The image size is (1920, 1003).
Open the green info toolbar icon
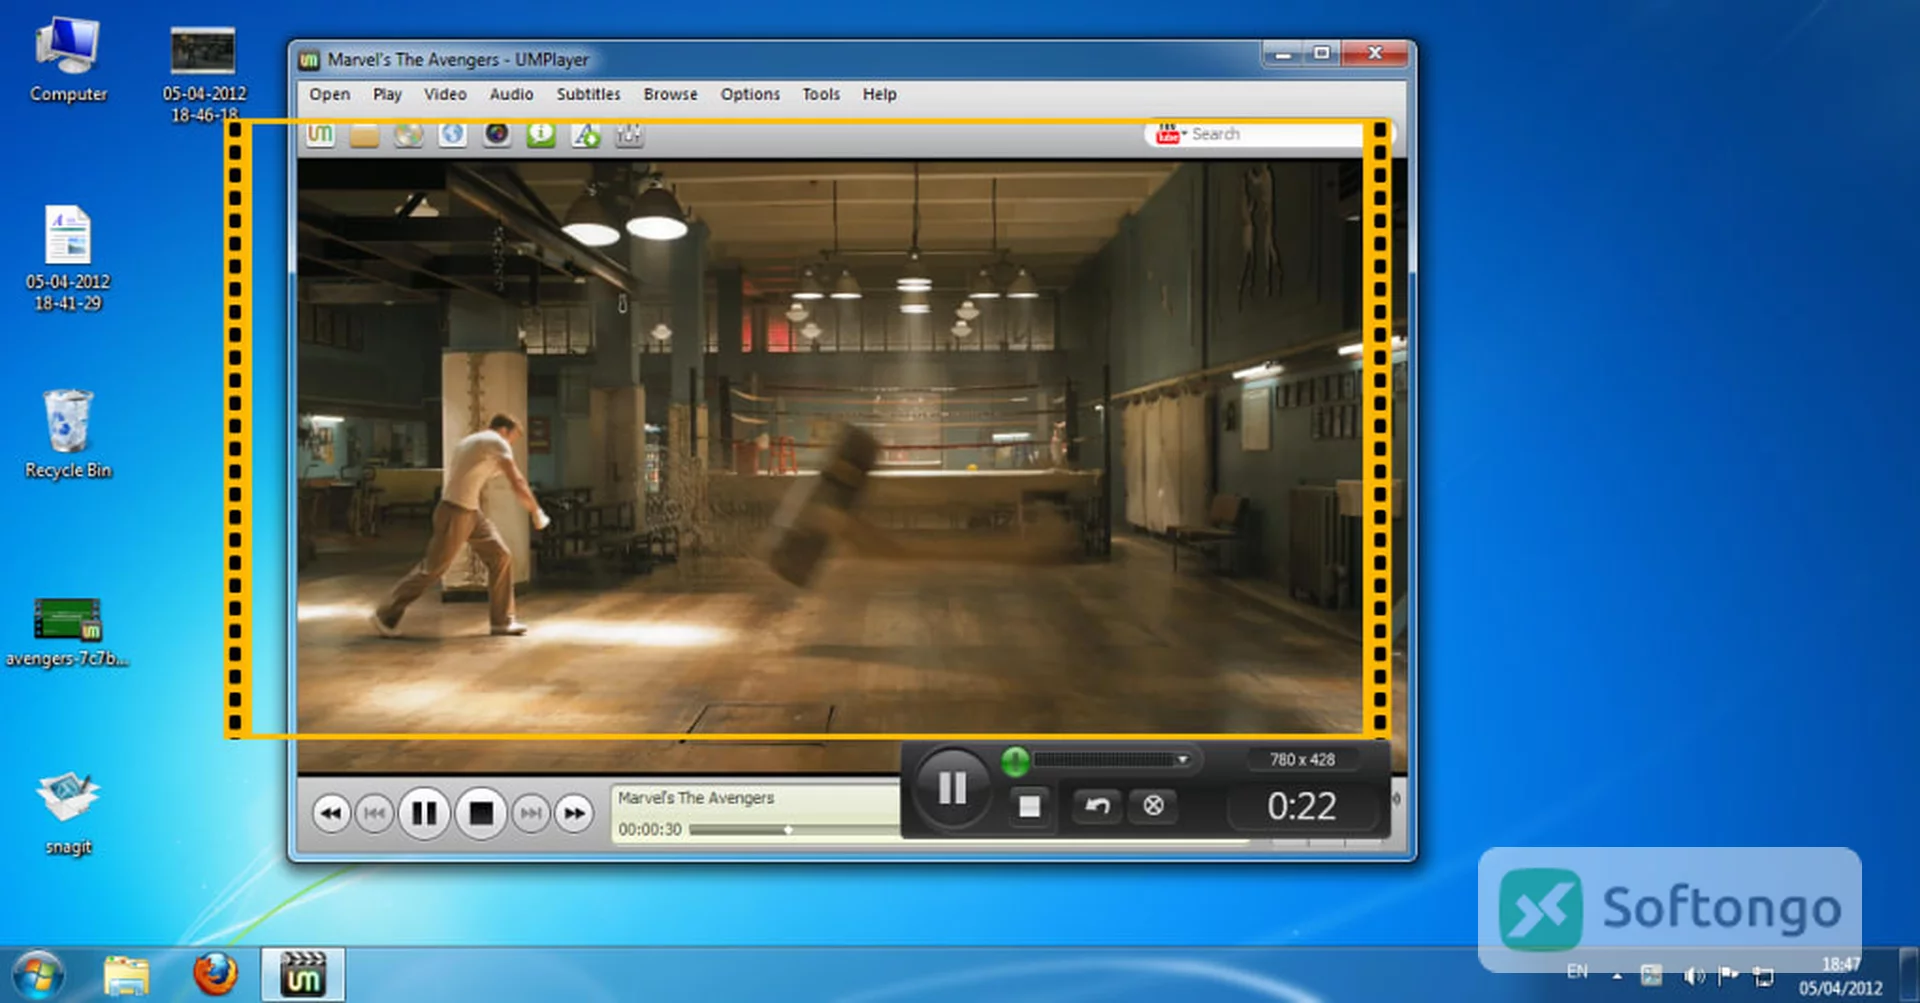tap(541, 134)
